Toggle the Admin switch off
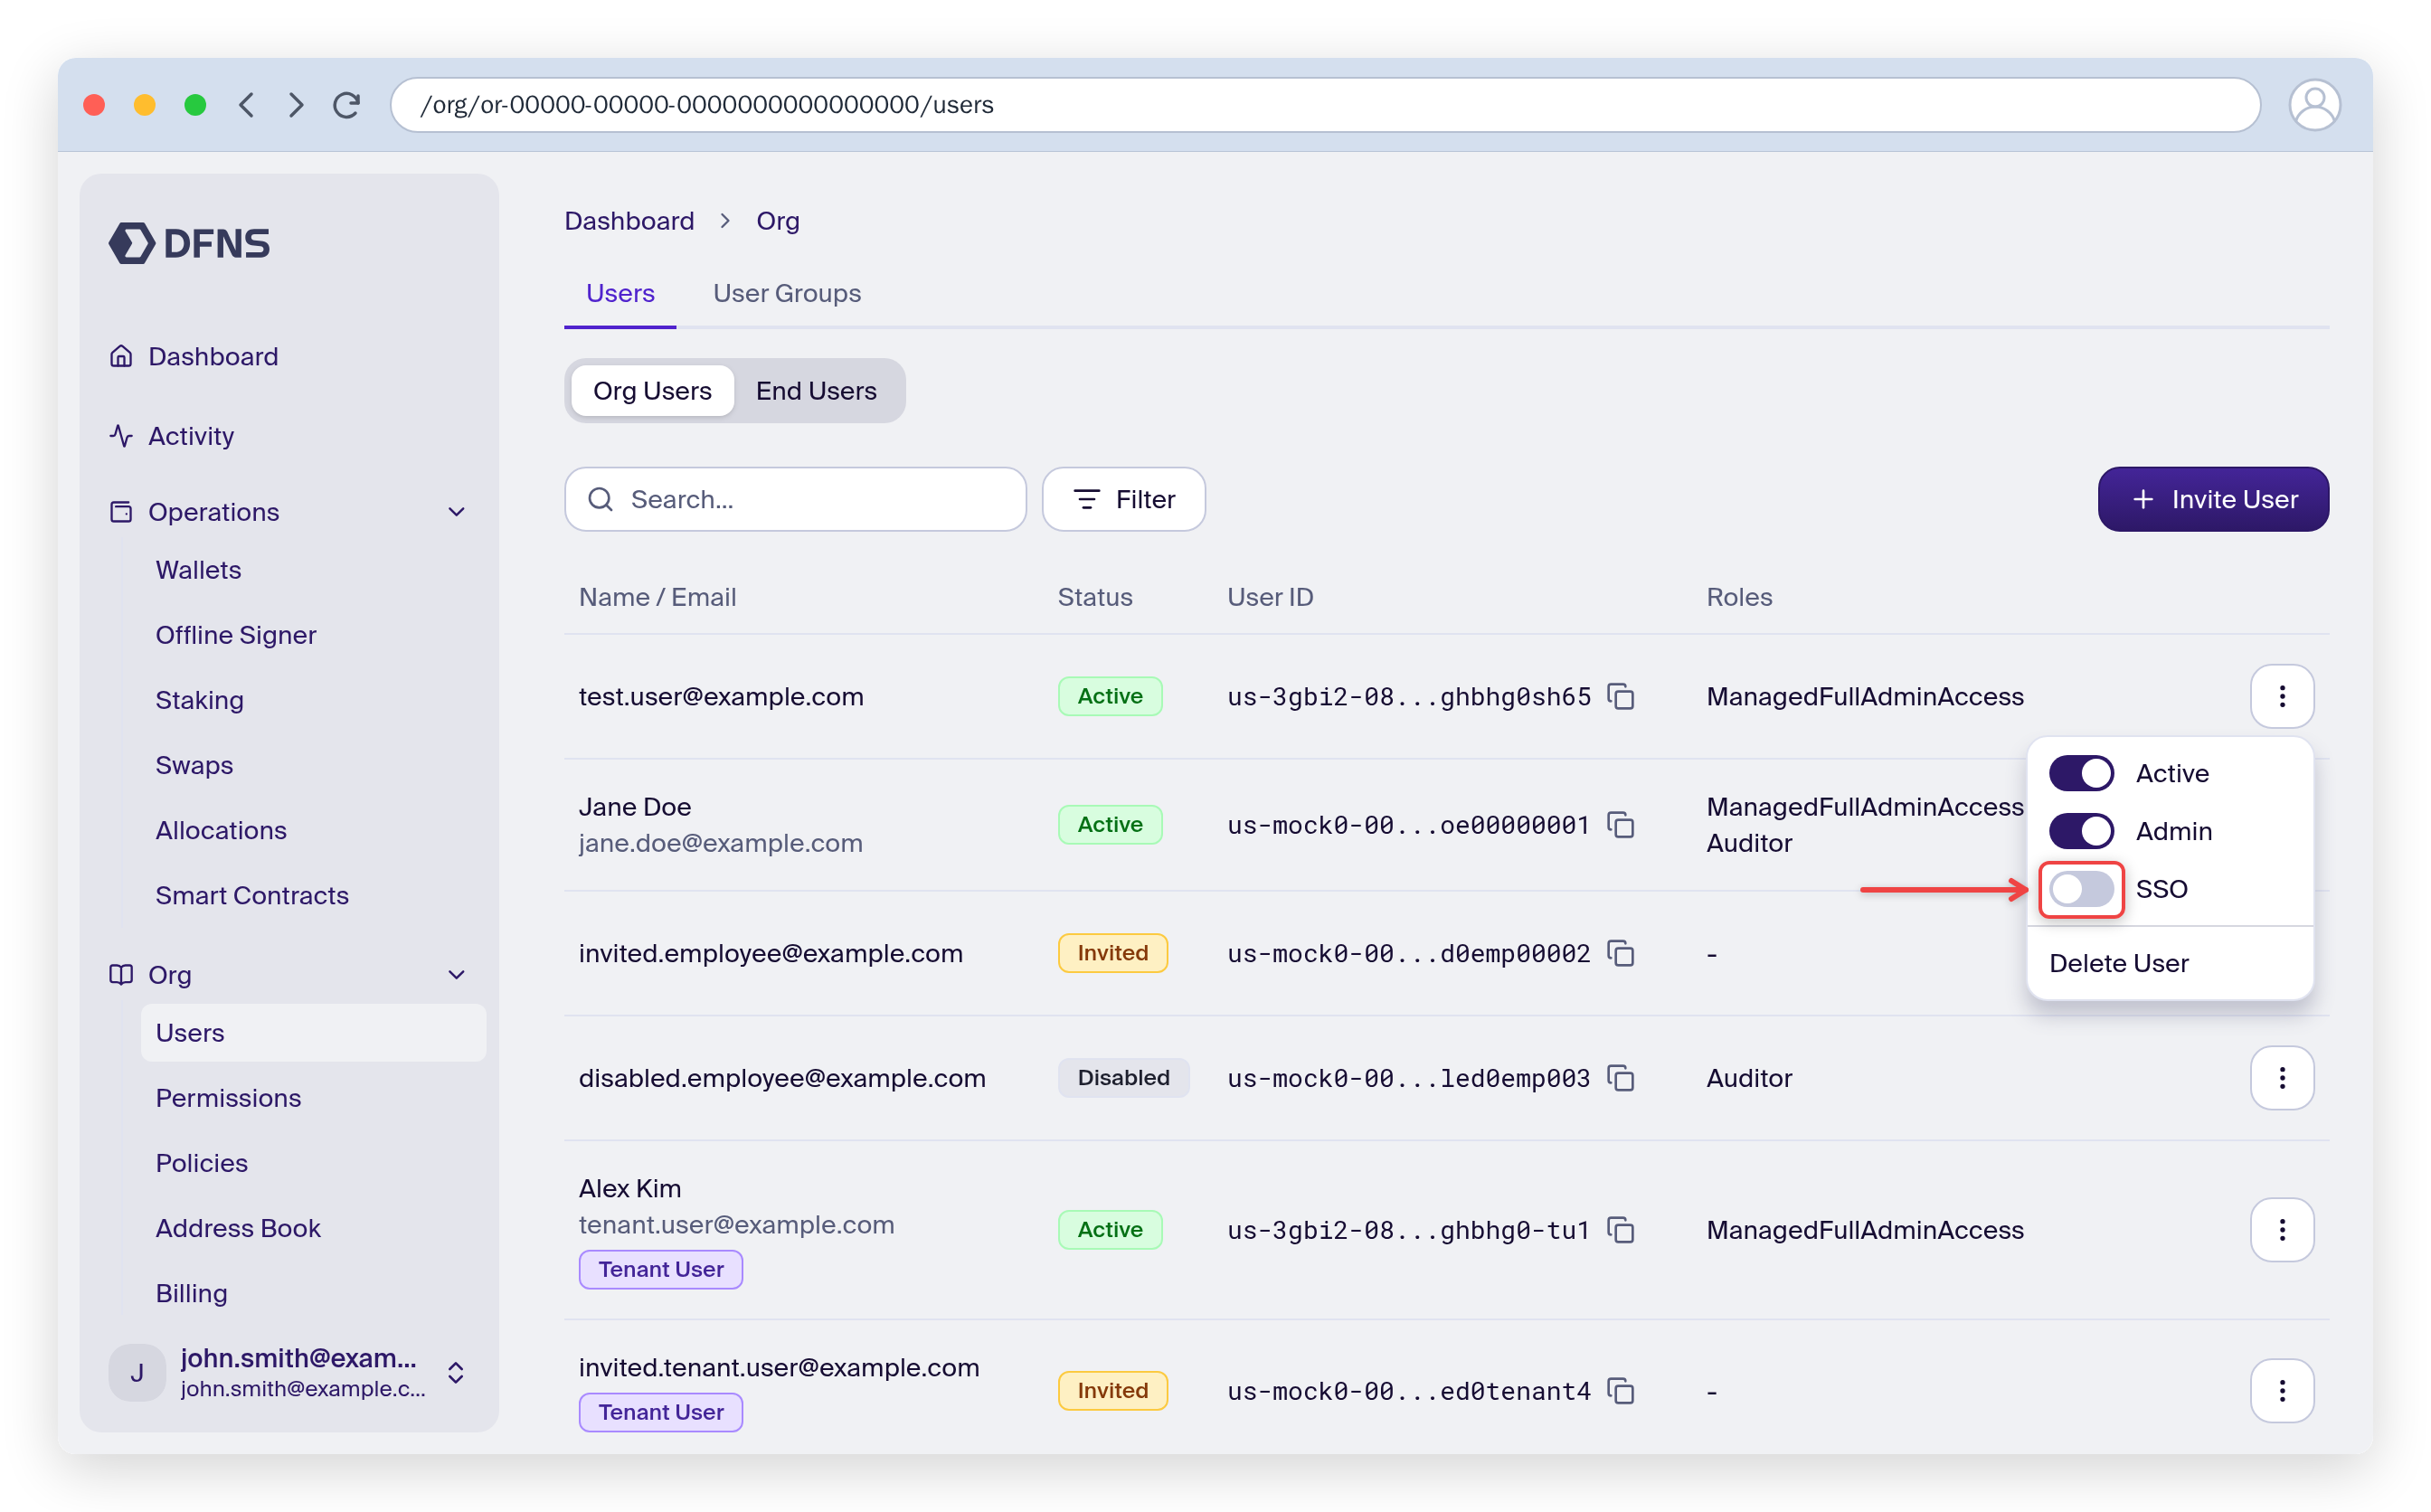The height and width of the screenshot is (1512, 2431). pos(2081,831)
